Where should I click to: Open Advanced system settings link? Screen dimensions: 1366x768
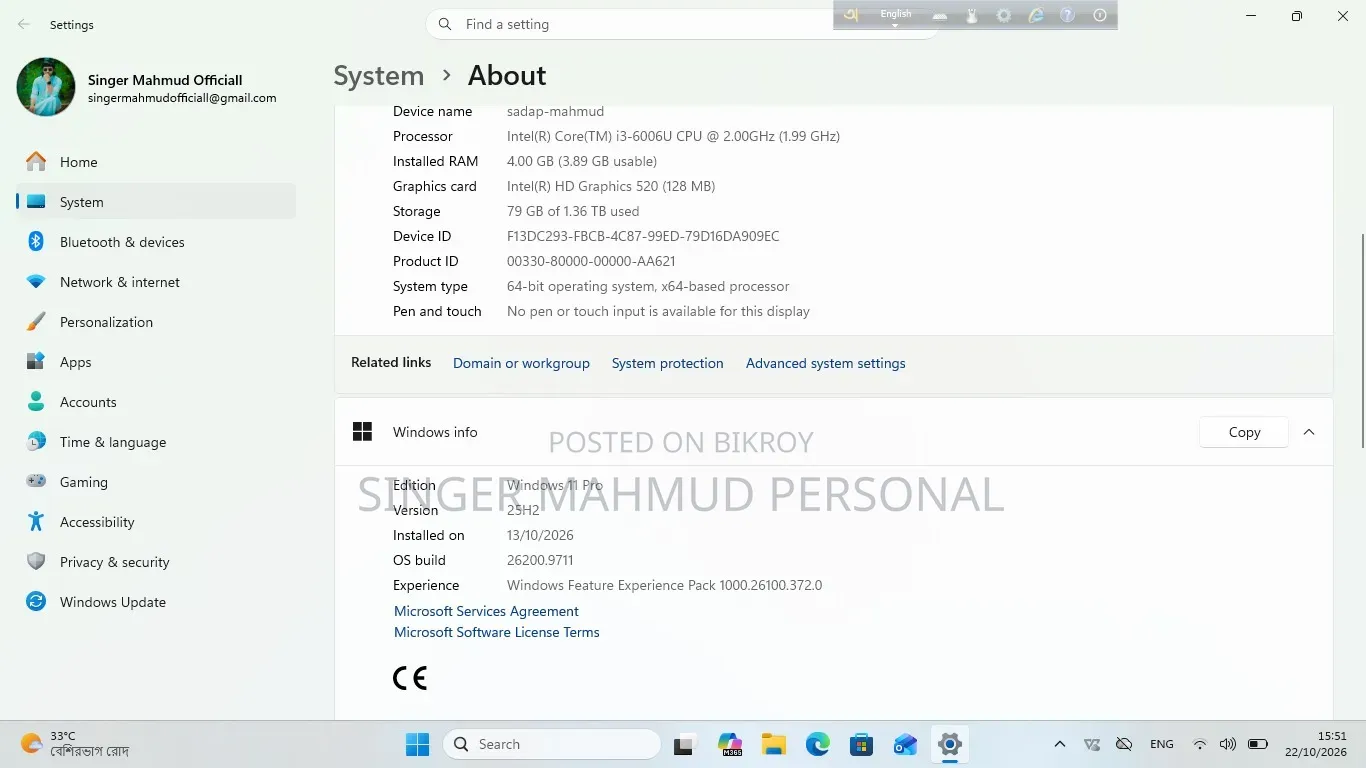(826, 363)
